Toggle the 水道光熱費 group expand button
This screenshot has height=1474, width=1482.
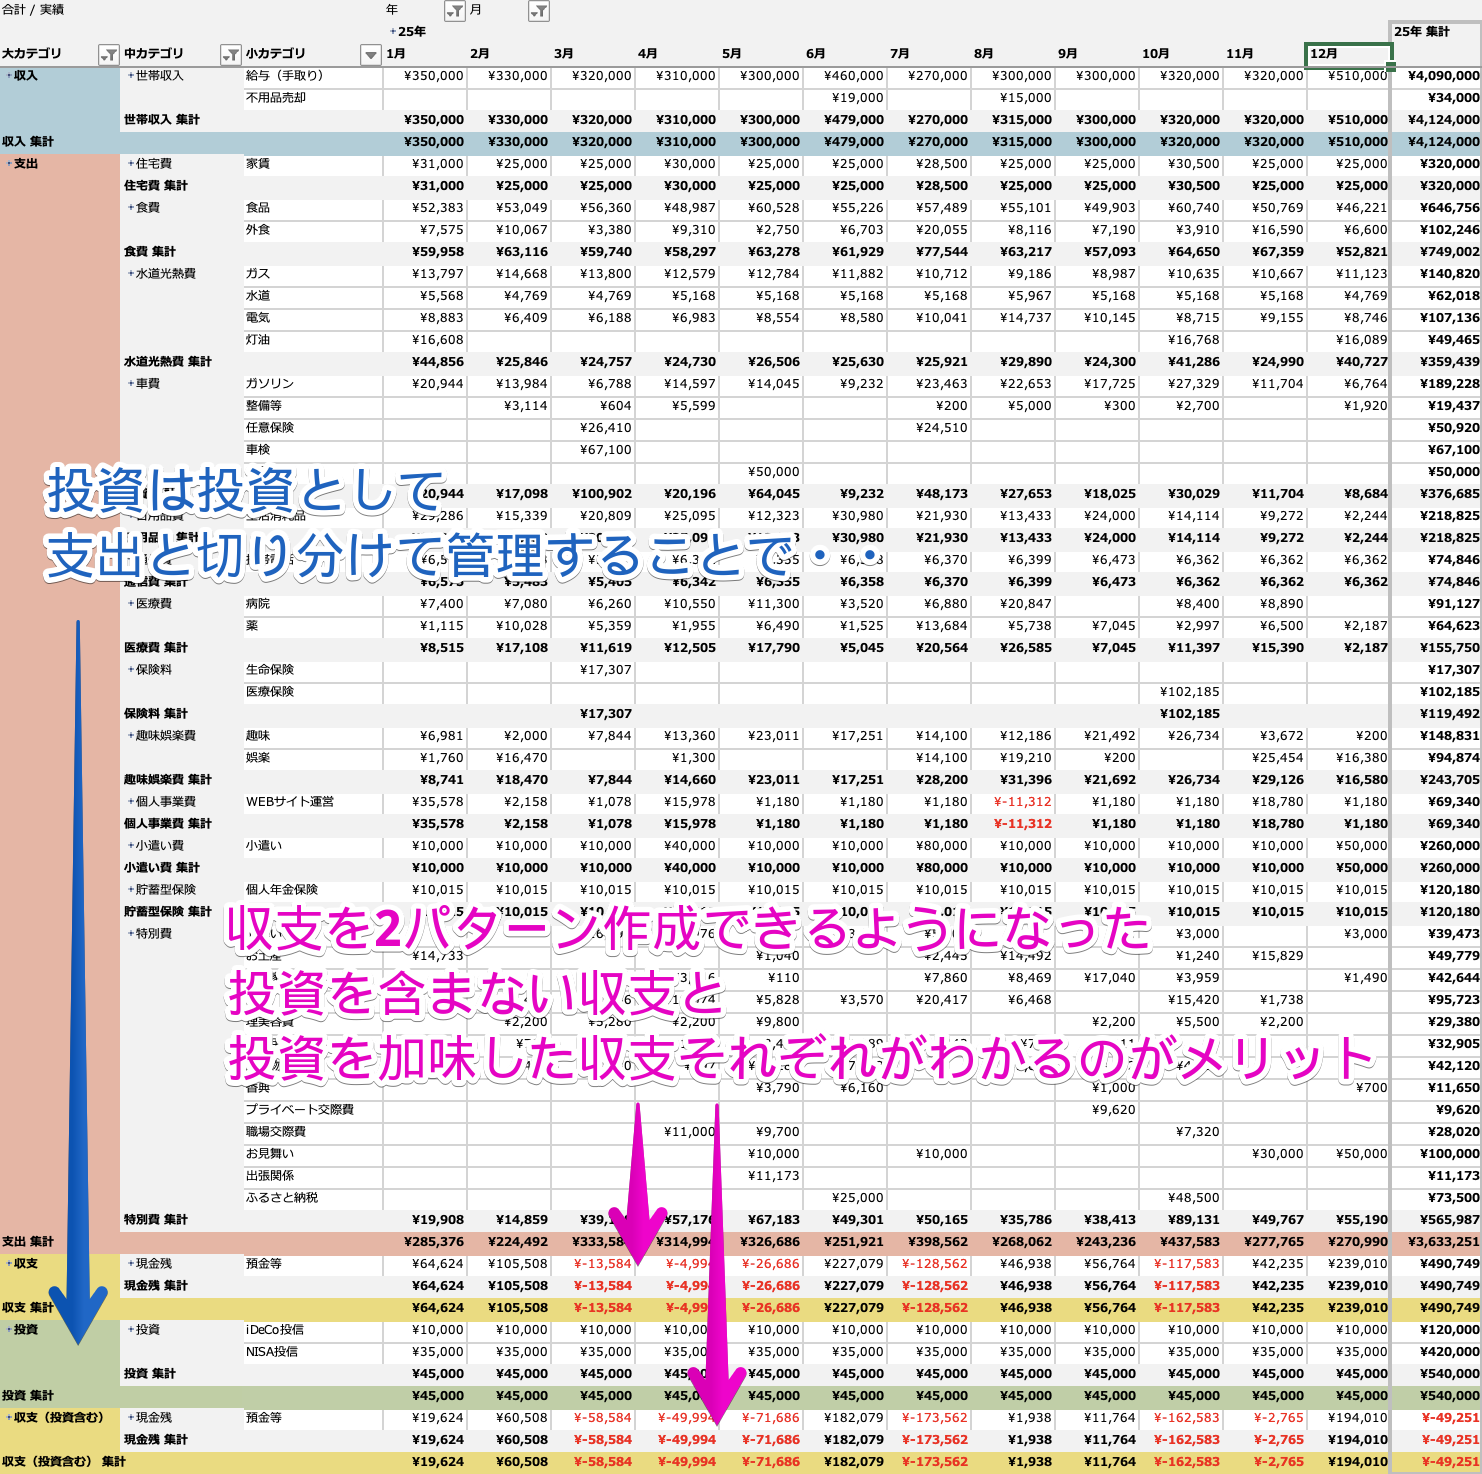coord(130,274)
